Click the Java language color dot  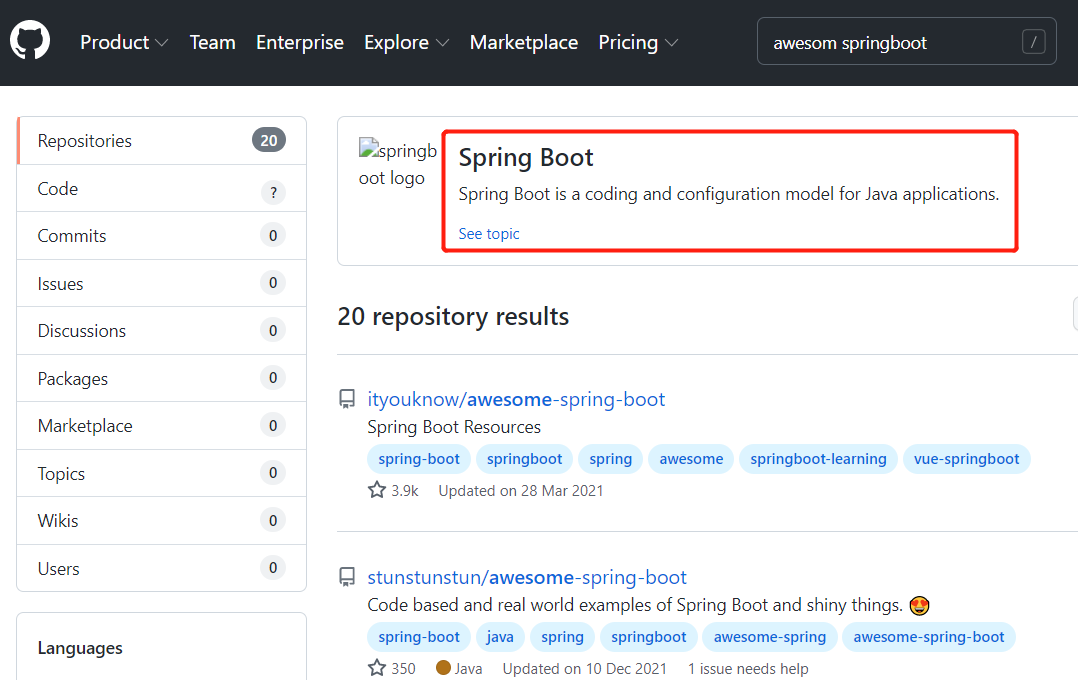tap(443, 667)
